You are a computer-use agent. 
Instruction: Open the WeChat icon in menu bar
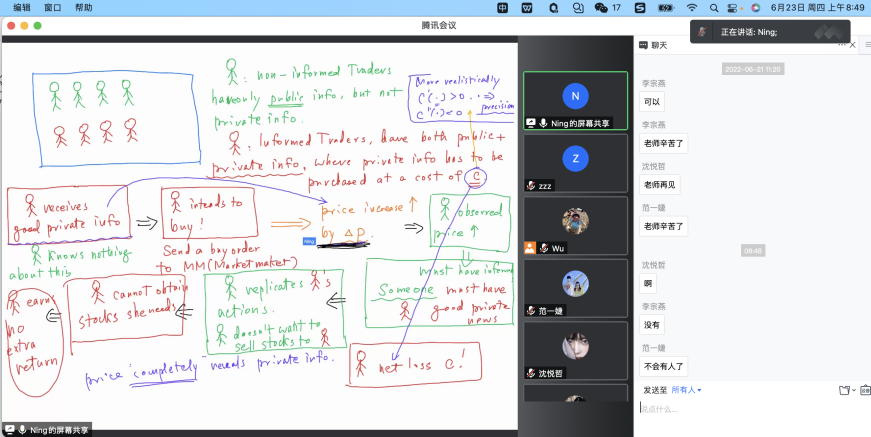click(x=601, y=7)
